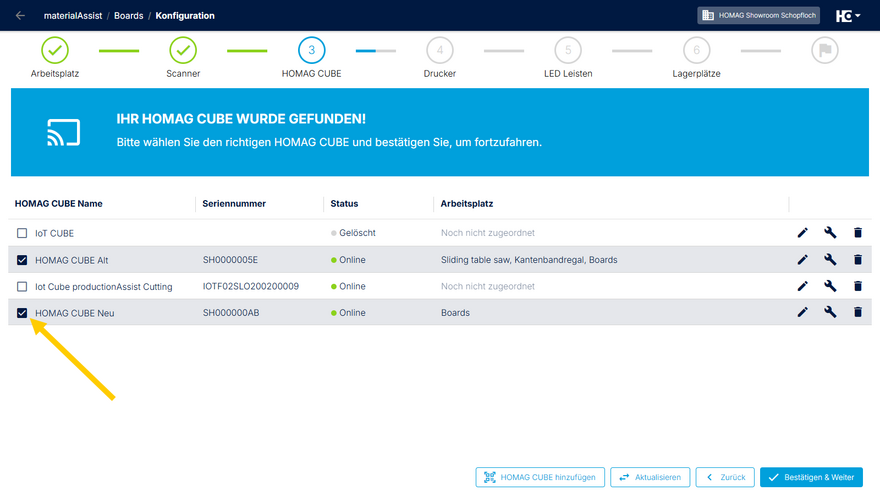Delete Iot Cube productionAssist Cutting entry
The height and width of the screenshot is (496, 880).
click(858, 286)
